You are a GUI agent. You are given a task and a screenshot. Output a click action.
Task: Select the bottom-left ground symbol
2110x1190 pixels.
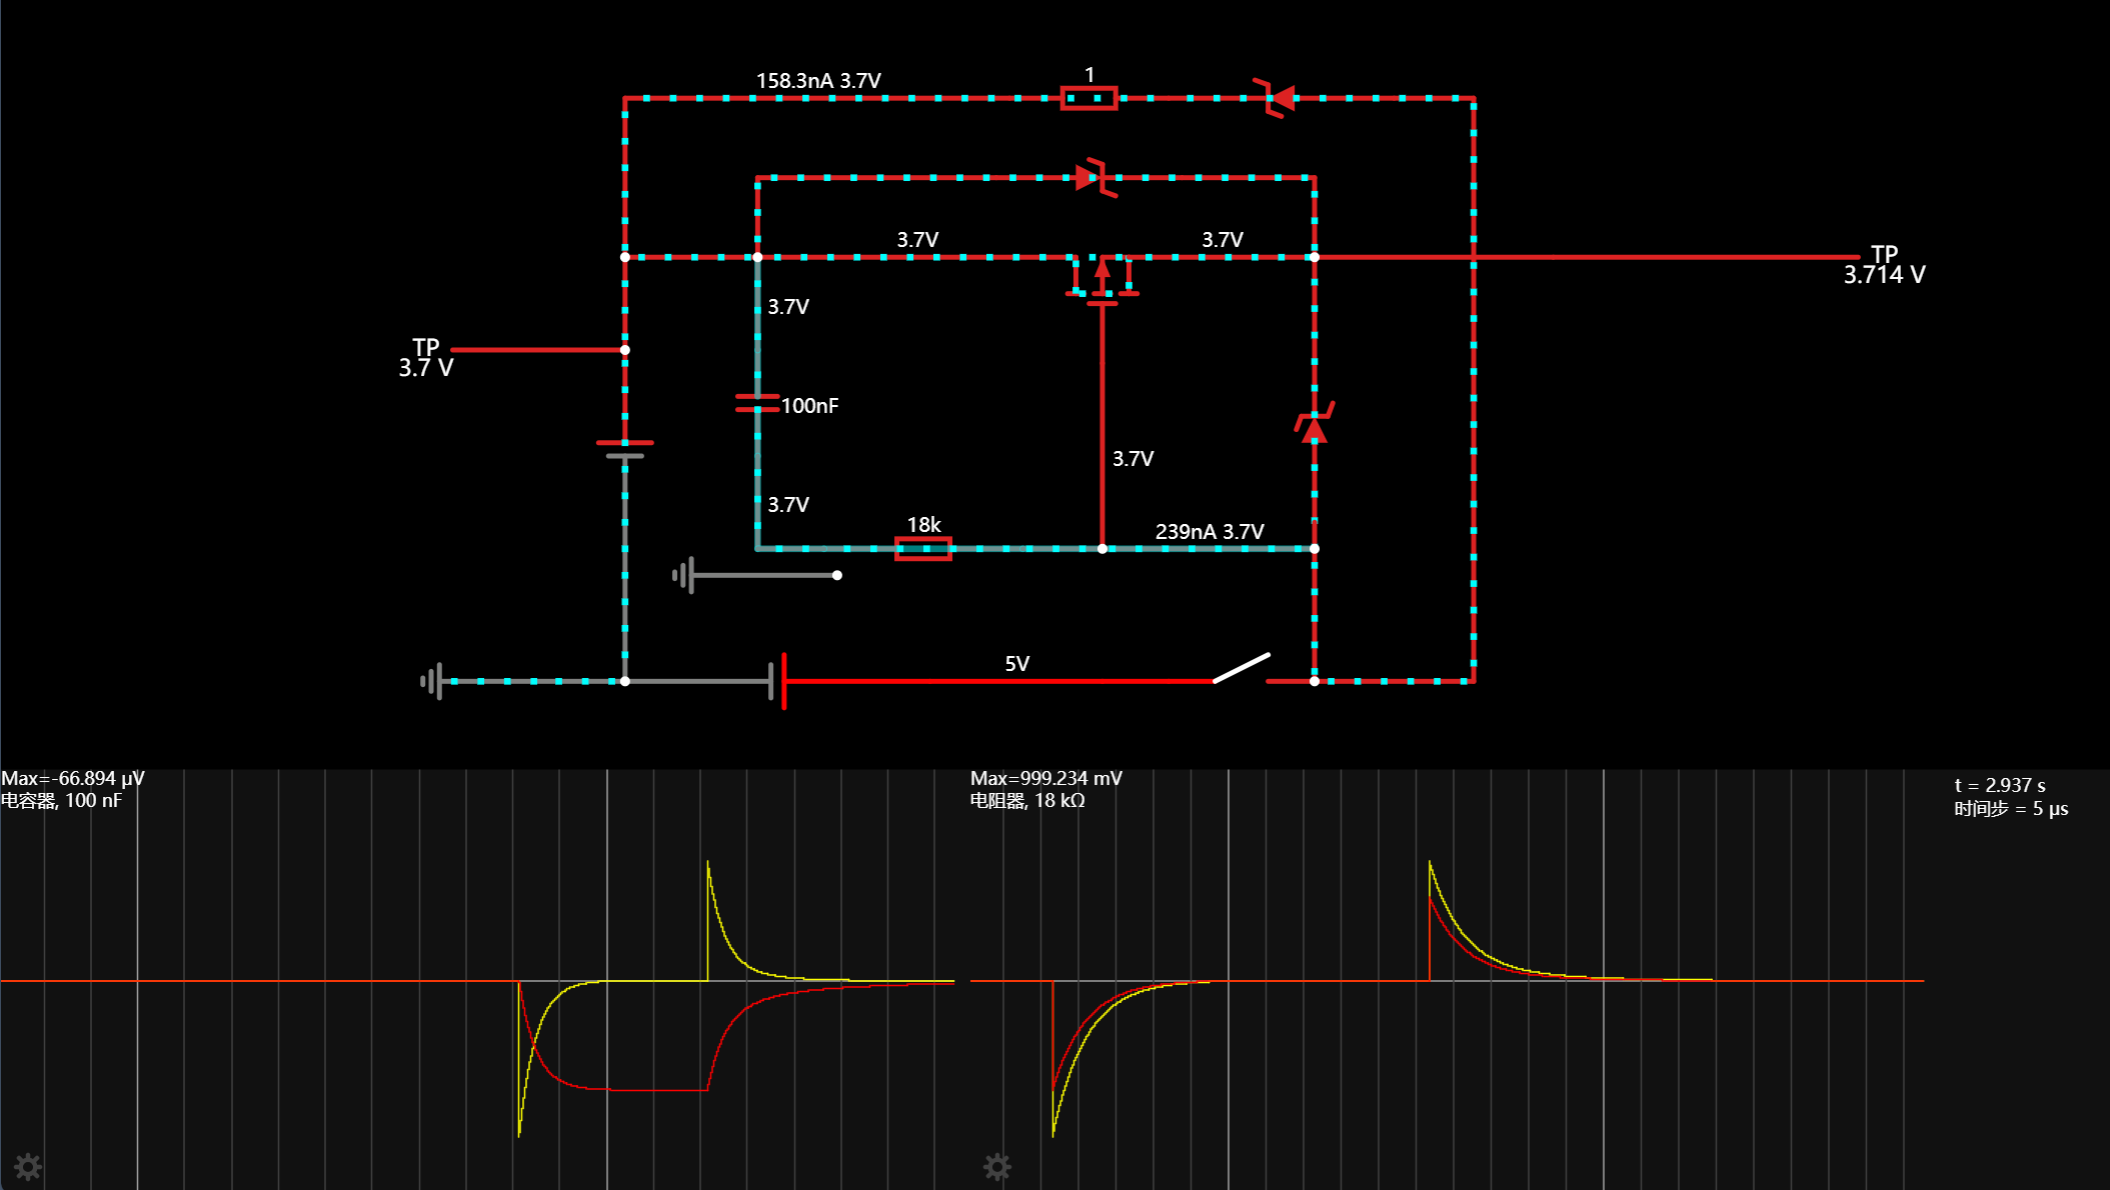pos(432,681)
